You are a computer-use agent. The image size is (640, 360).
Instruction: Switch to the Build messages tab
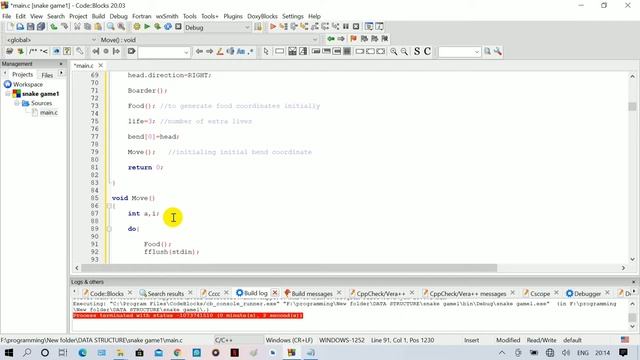[x=311, y=293]
